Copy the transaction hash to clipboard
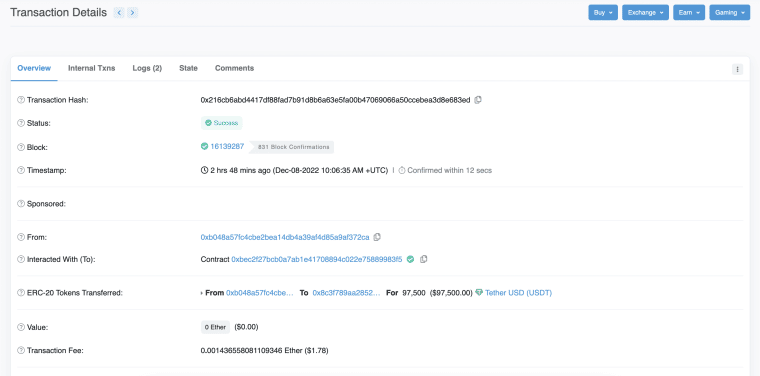This screenshot has height=376, width=760. coord(478,100)
